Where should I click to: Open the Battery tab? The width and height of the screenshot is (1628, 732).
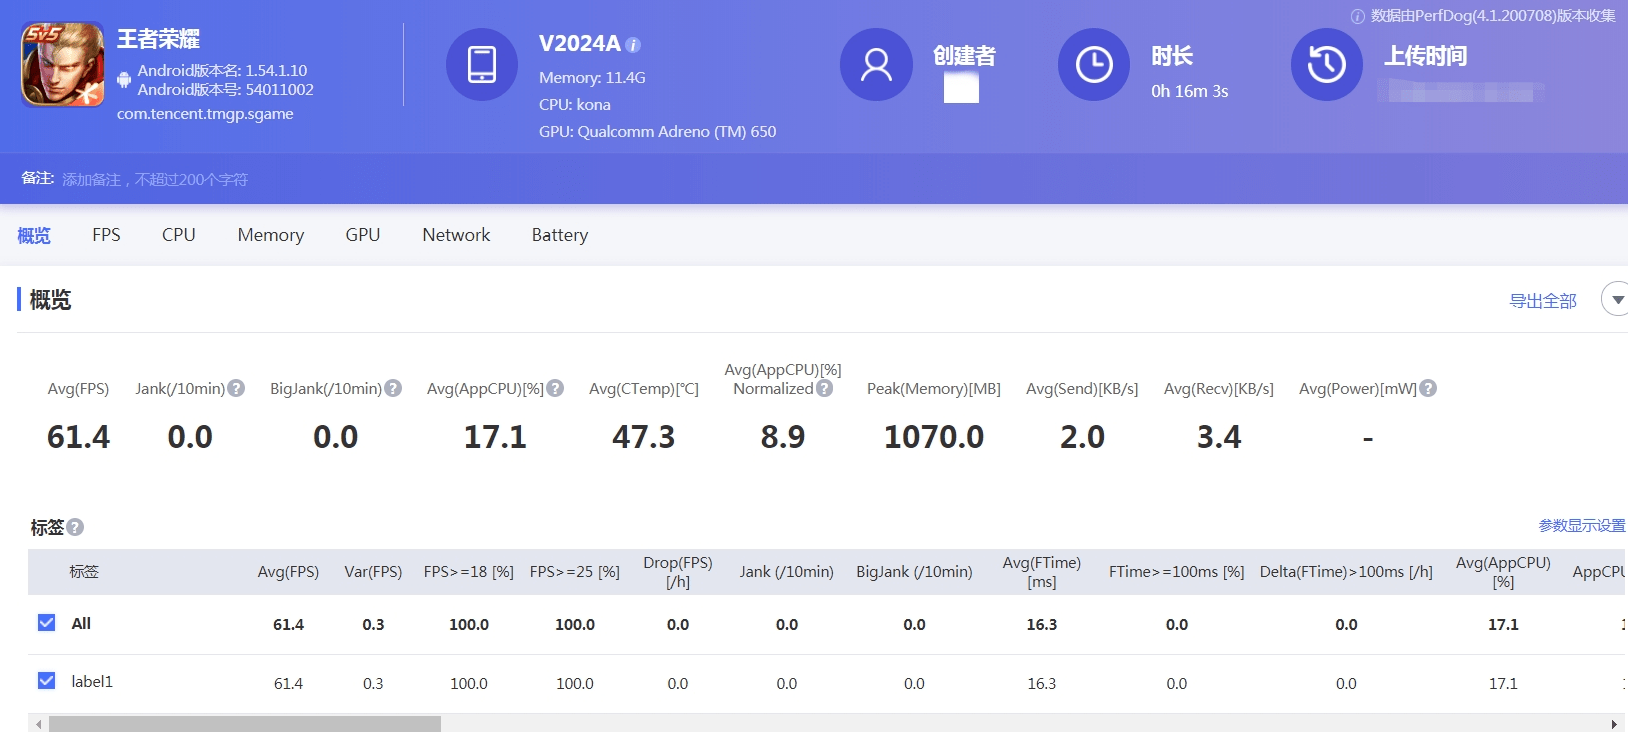pyautogui.click(x=560, y=235)
